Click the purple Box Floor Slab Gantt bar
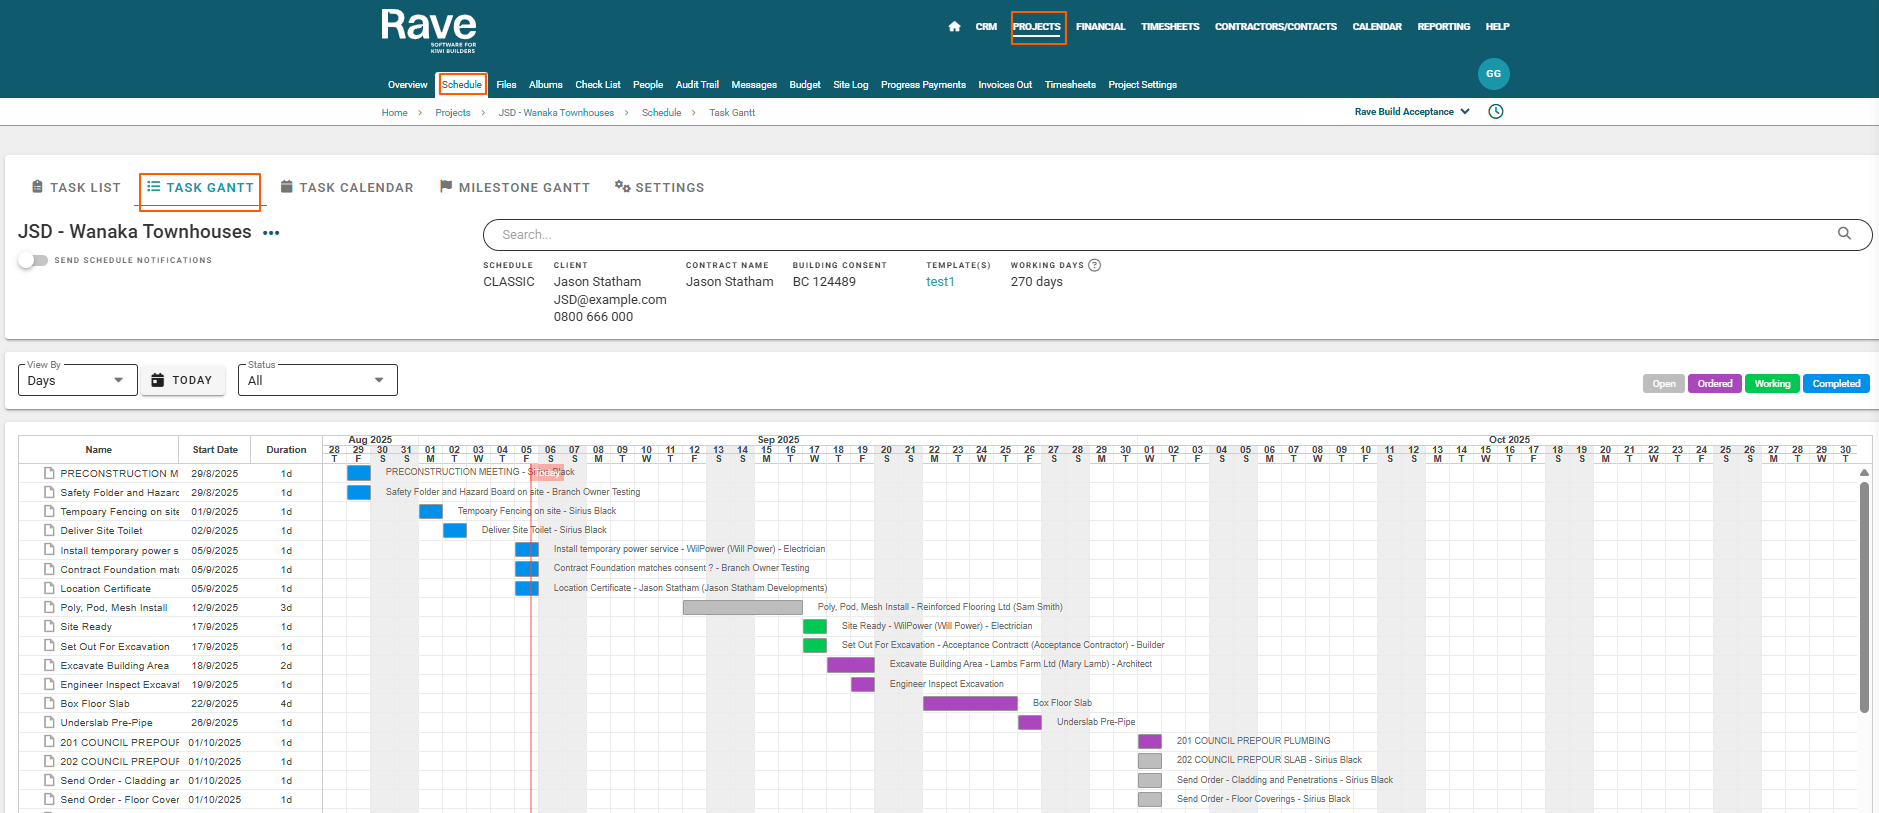The height and width of the screenshot is (813, 1879). (970, 703)
